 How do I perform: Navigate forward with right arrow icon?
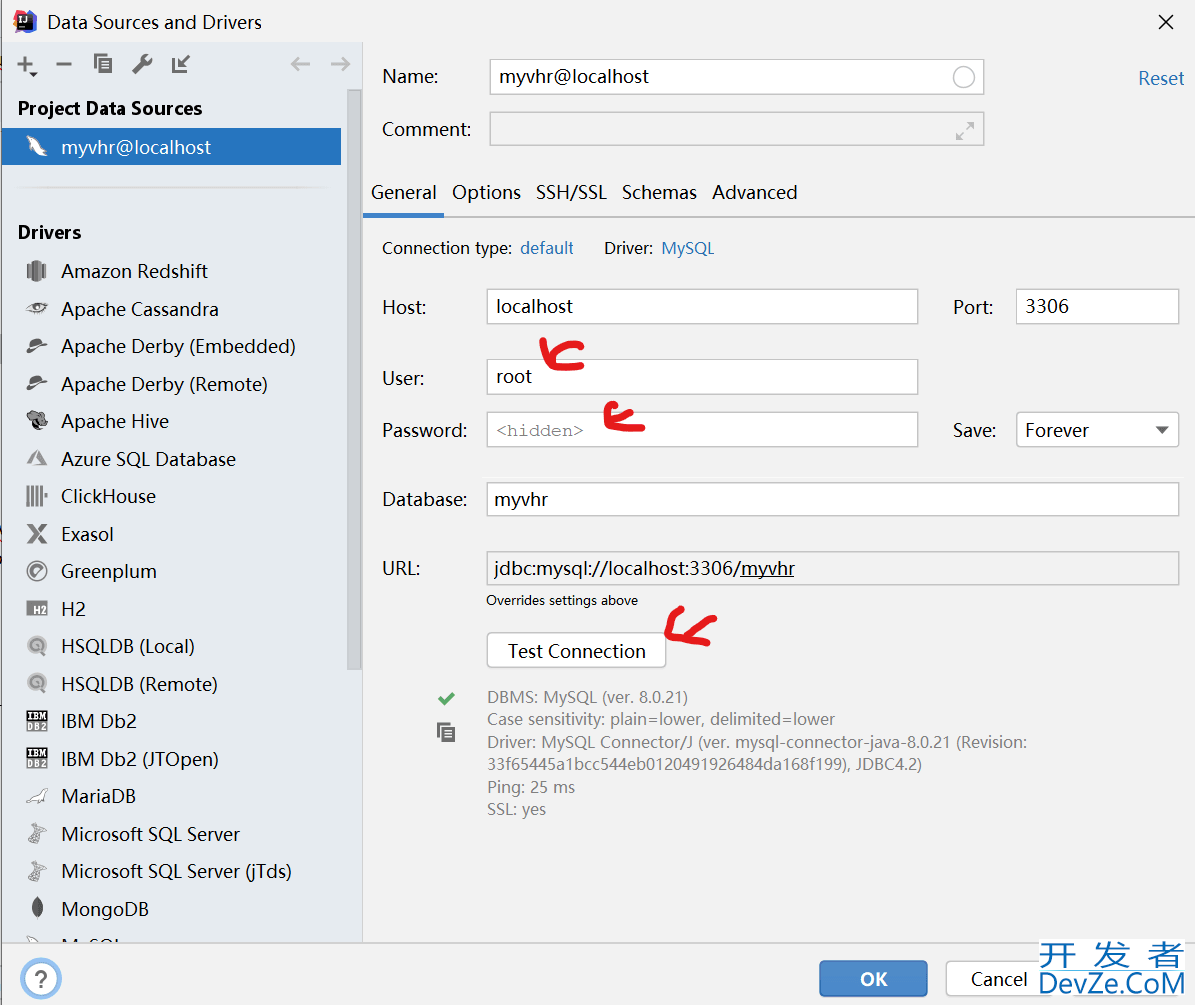[340, 64]
